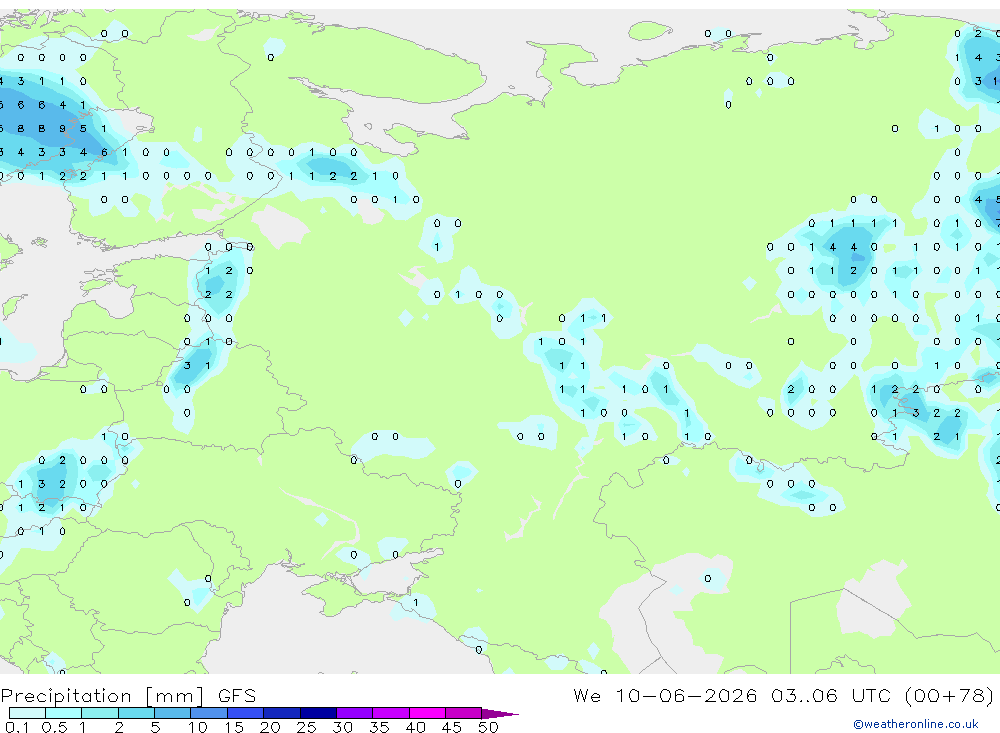Click the 40–45 mm magenta legend swatch
Screen dimensions: 1000x733
click(427, 713)
